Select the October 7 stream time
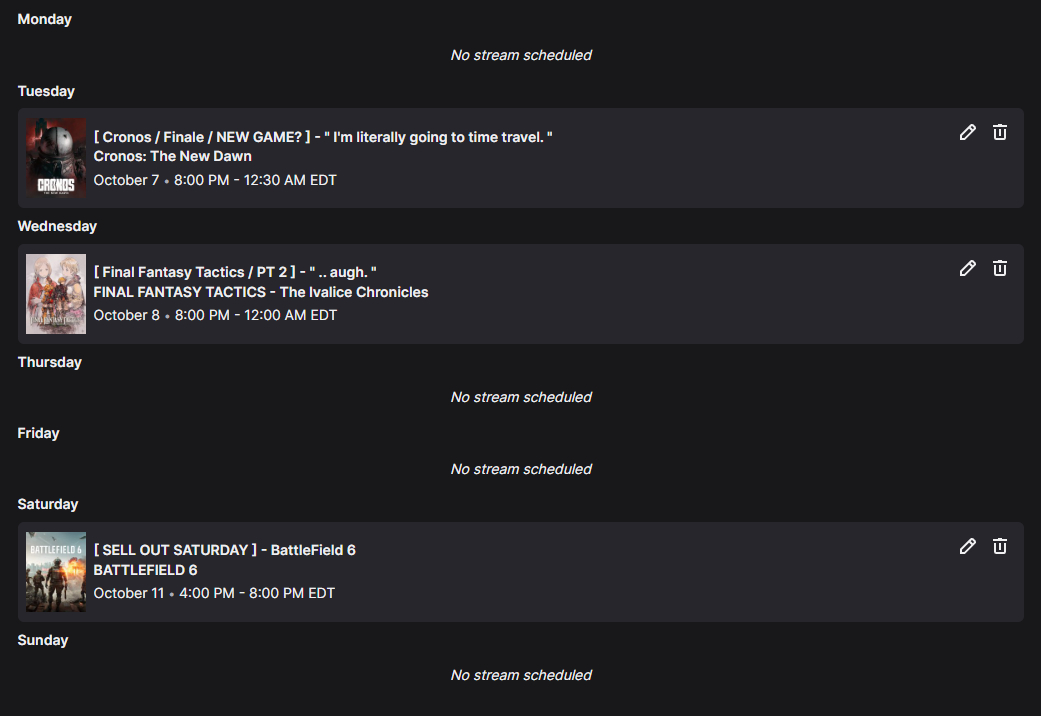 coord(215,180)
